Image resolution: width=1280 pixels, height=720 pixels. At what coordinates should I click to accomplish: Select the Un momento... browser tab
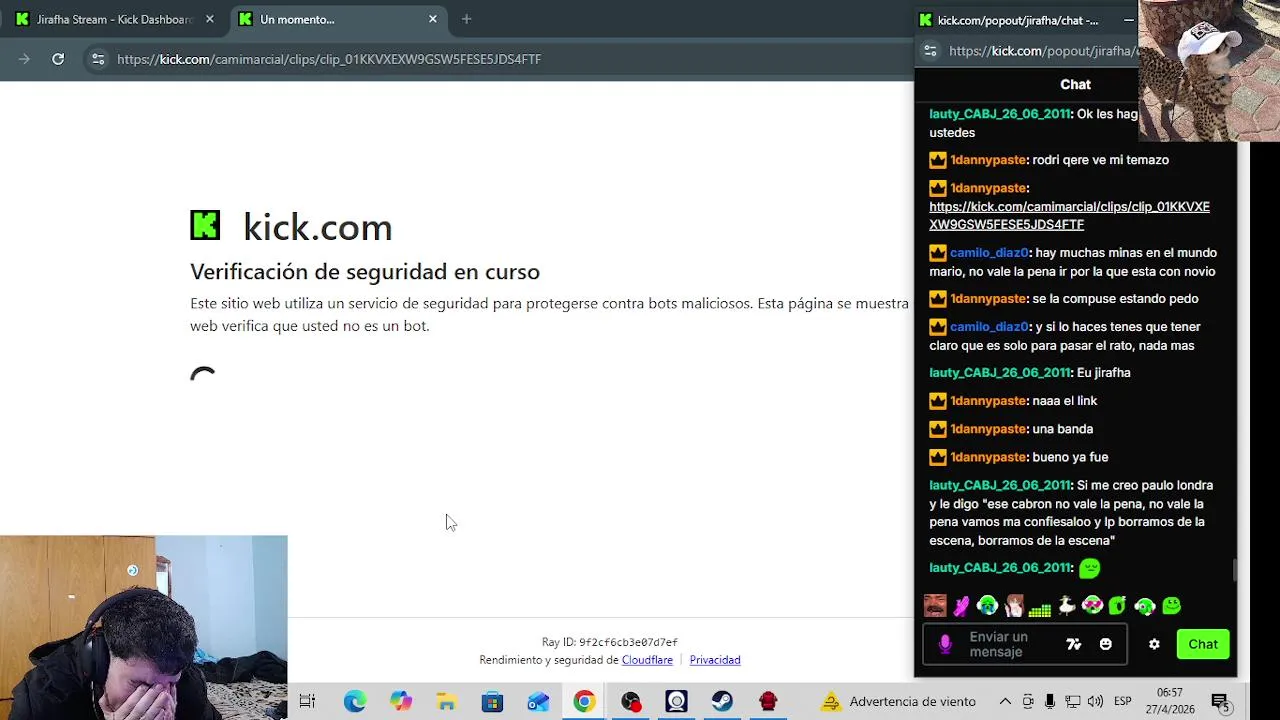(x=335, y=19)
